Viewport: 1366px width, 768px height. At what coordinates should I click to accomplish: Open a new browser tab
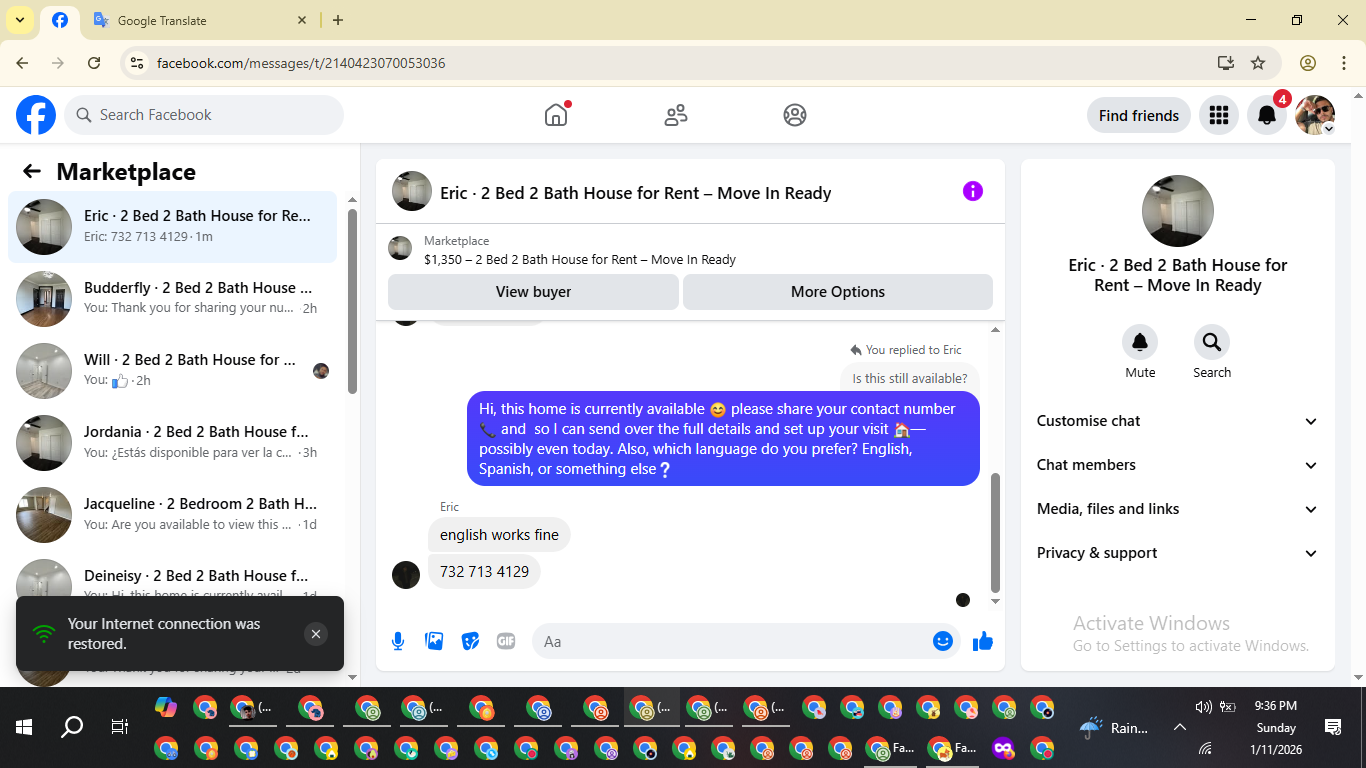coord(338,20)
